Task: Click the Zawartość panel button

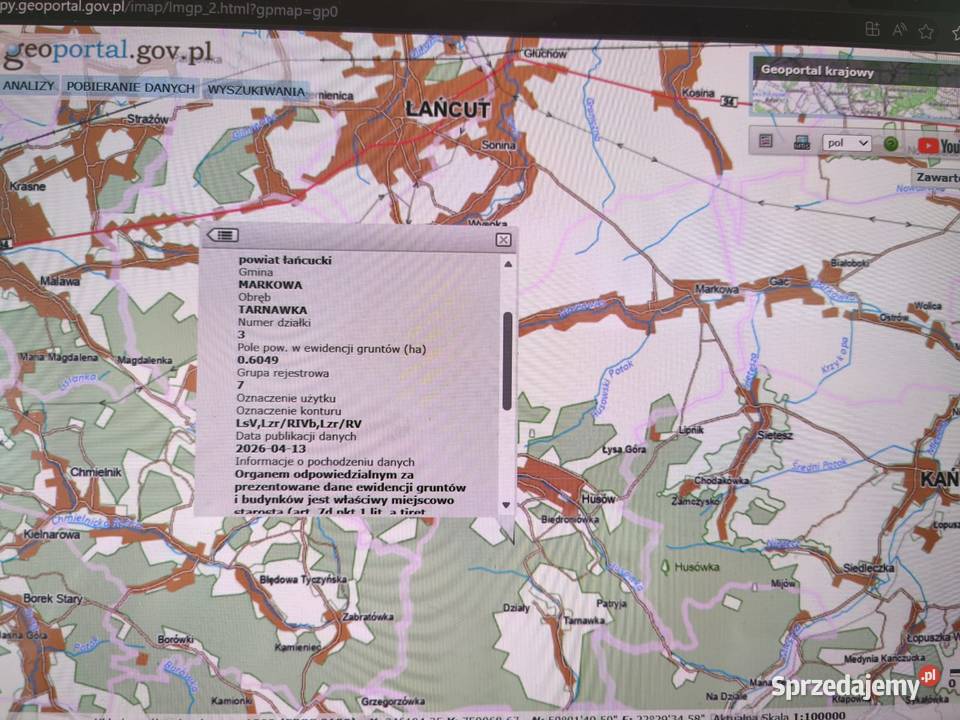Action: 936,177
